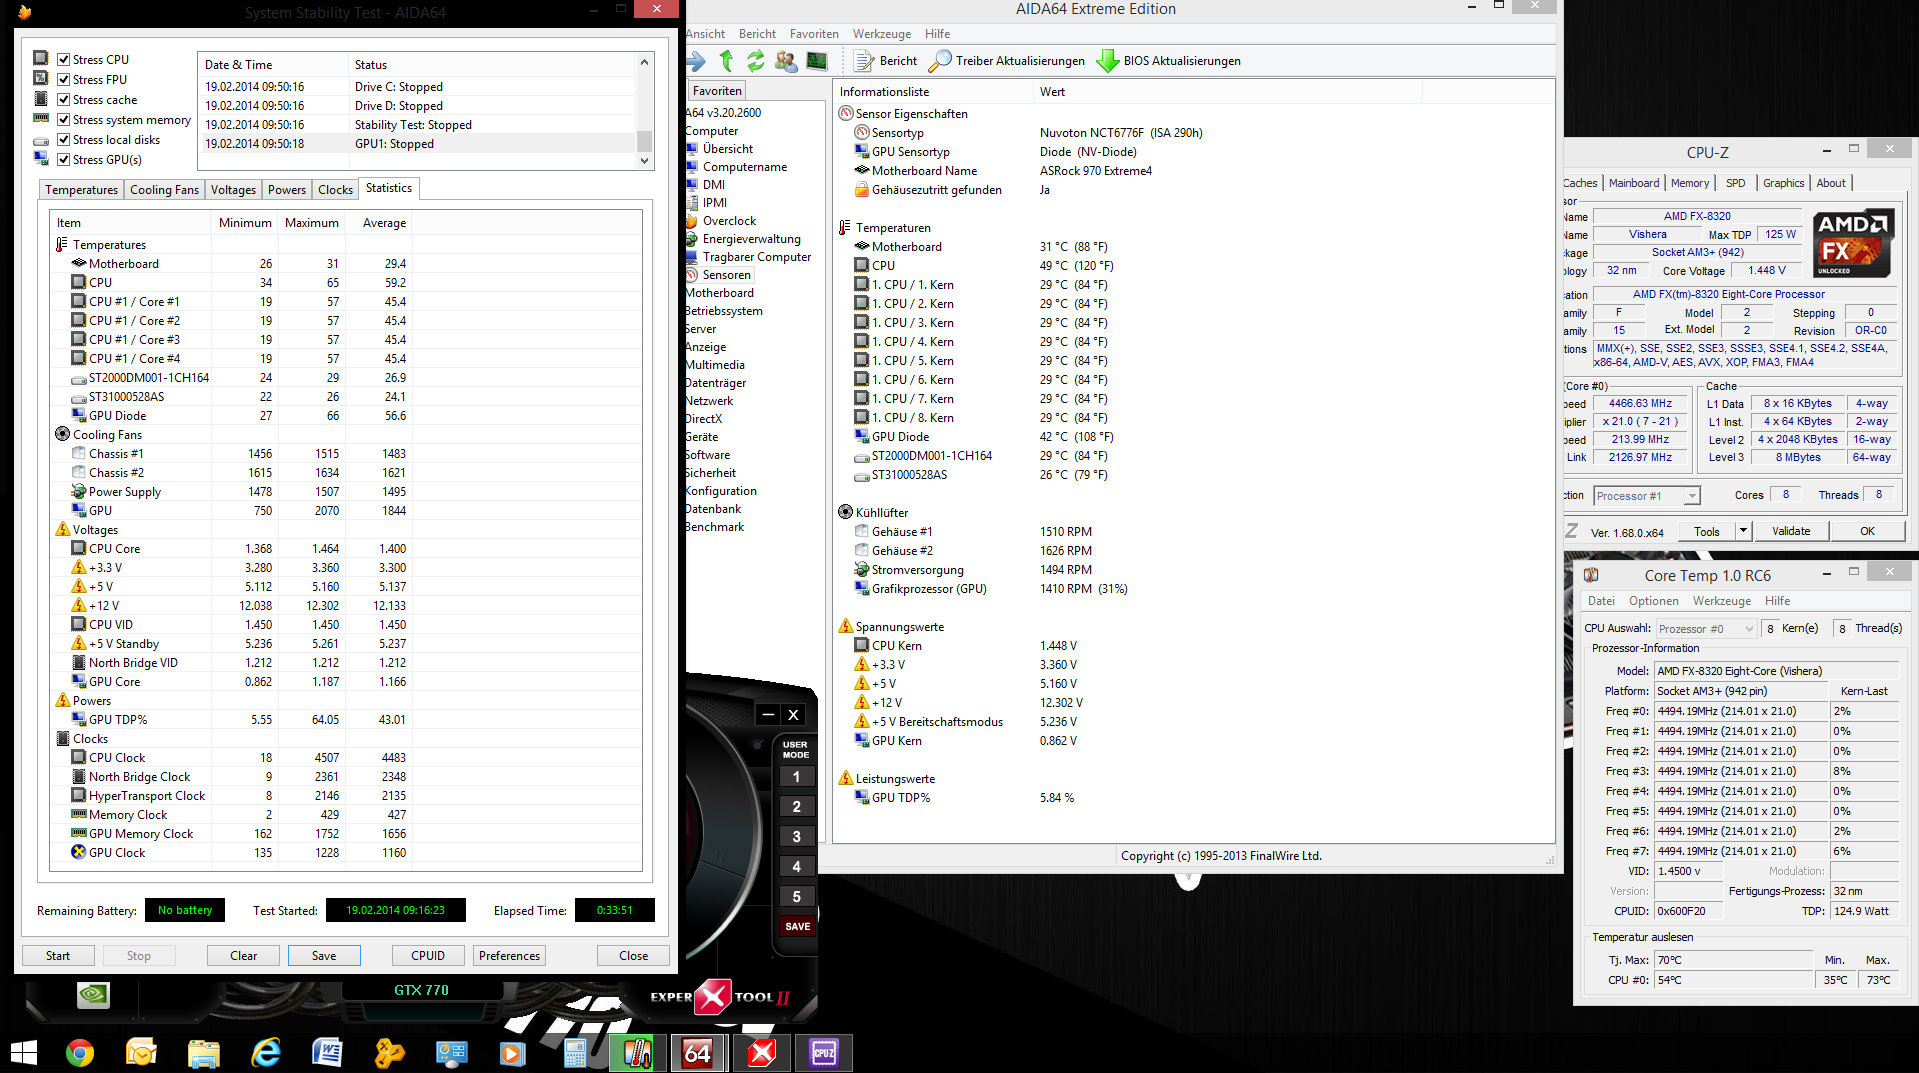Toggle the Stress local disks checkbox

(x=64, y=140)
